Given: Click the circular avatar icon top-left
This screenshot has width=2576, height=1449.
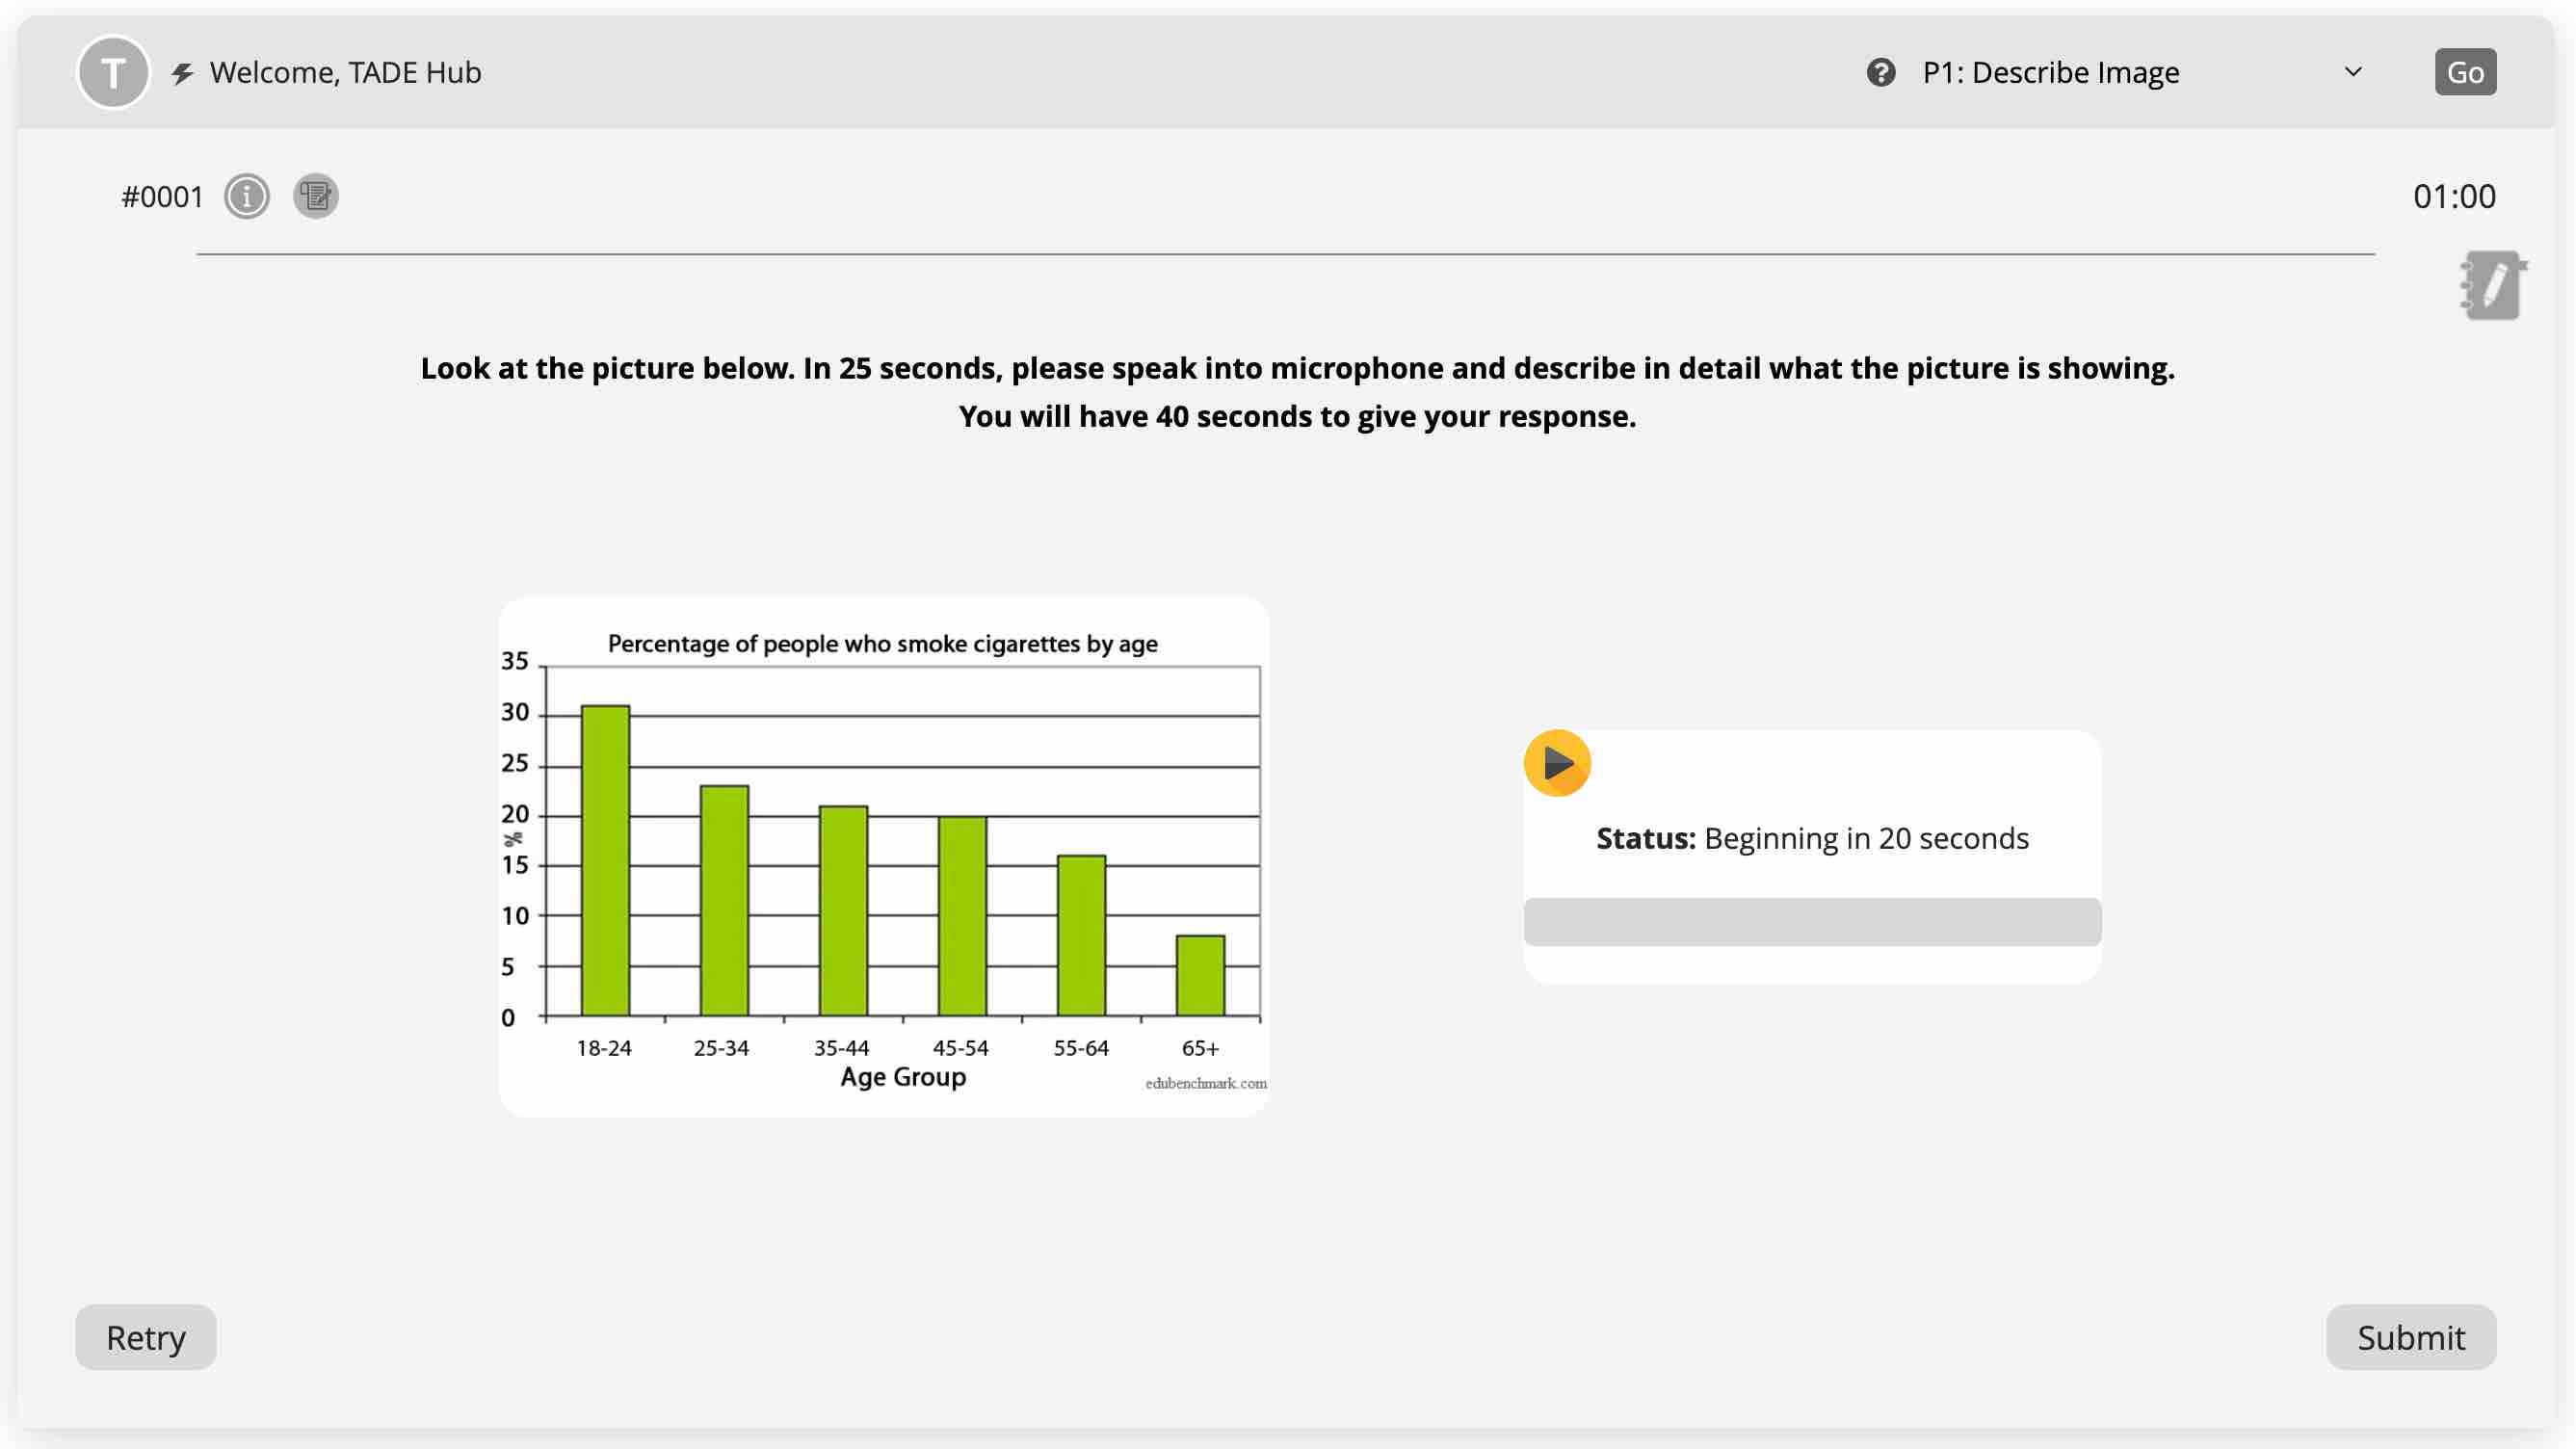Looking at the screenshot, I should click(112, 70).
